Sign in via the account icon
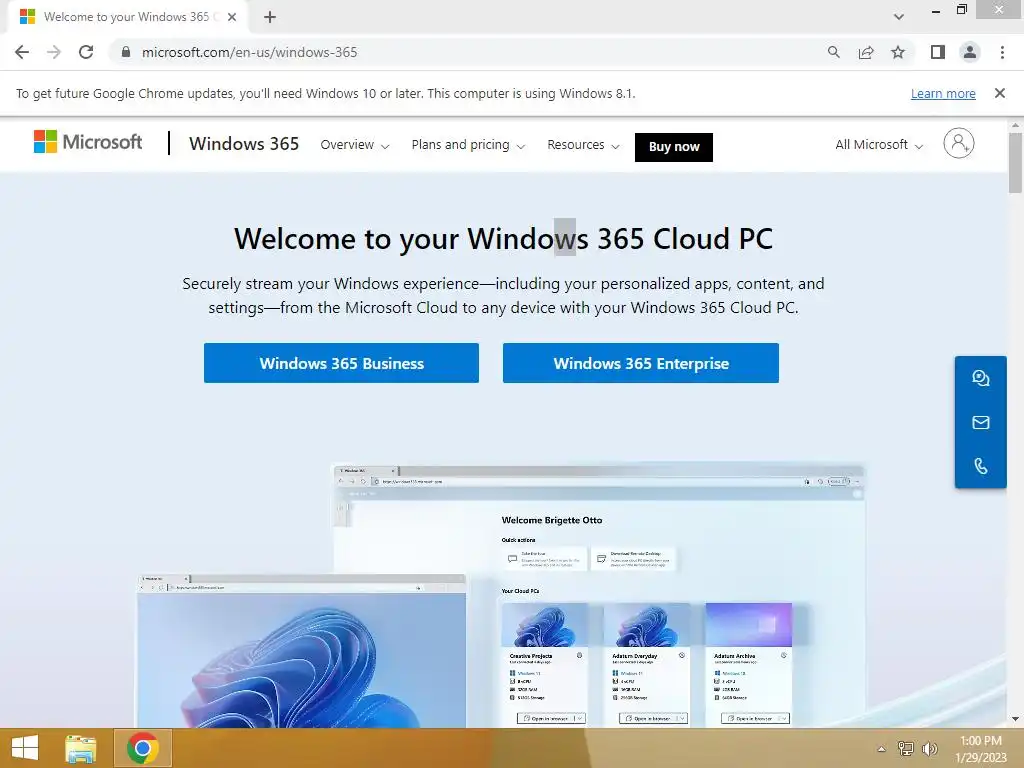Image resolution: width=1024 pixels, height=768 pixels. [959, 143]
